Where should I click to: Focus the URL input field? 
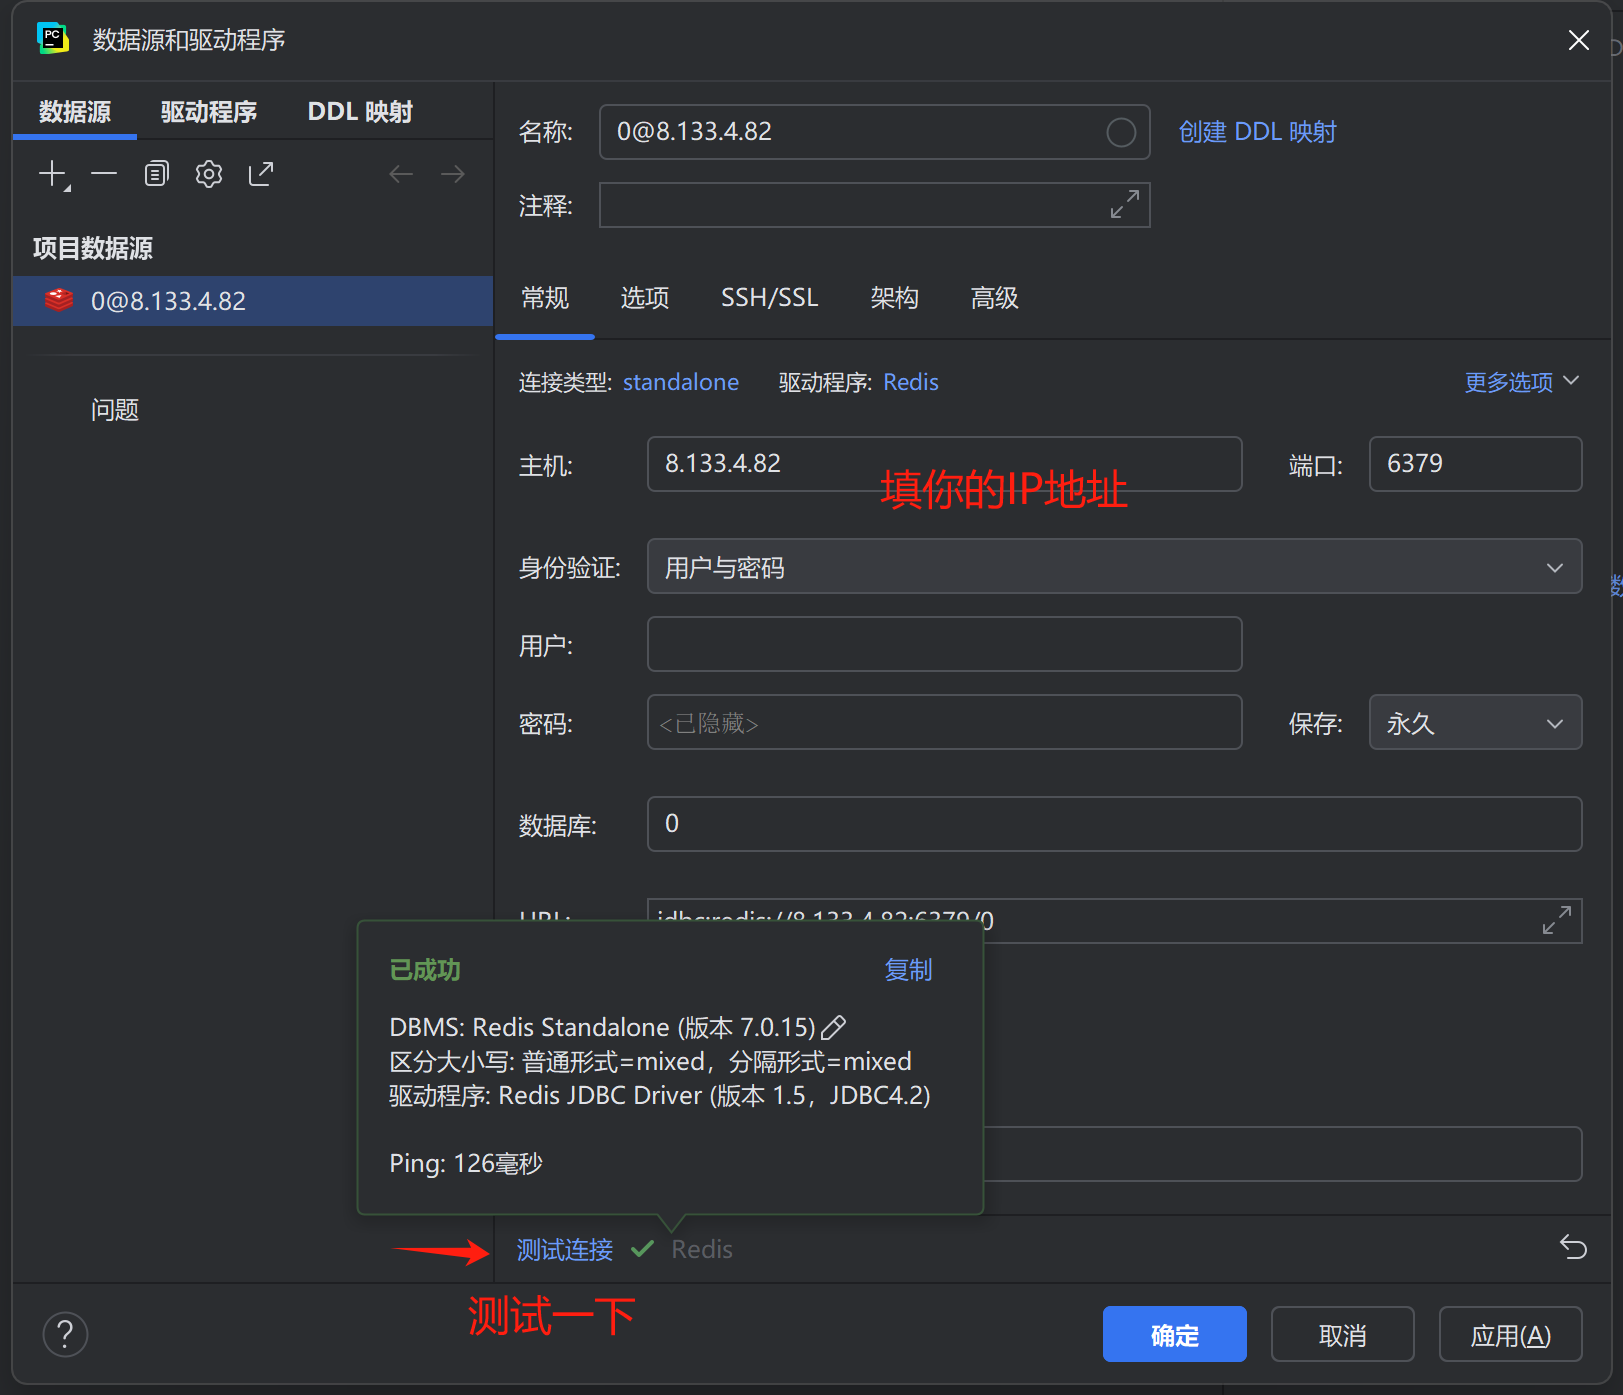click(x=1114, y=920)
